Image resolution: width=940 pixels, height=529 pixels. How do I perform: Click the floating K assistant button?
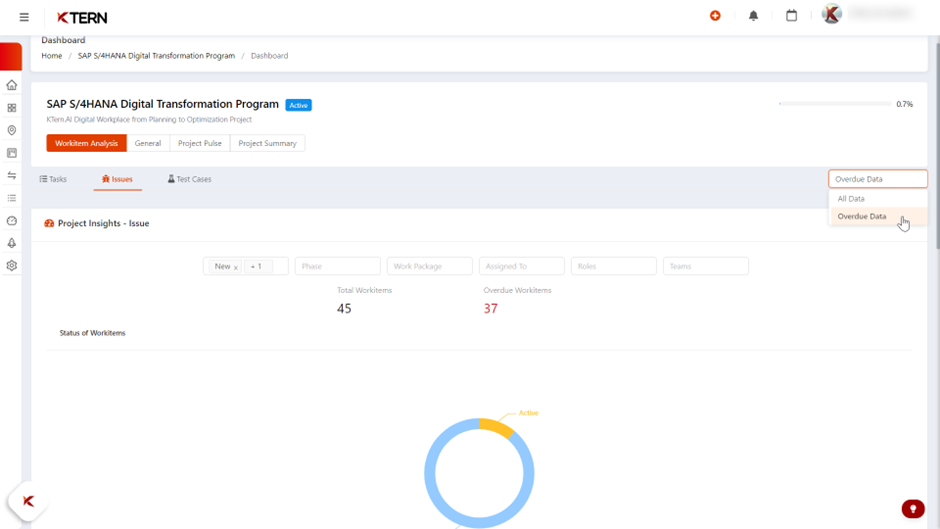click(28, 501)
